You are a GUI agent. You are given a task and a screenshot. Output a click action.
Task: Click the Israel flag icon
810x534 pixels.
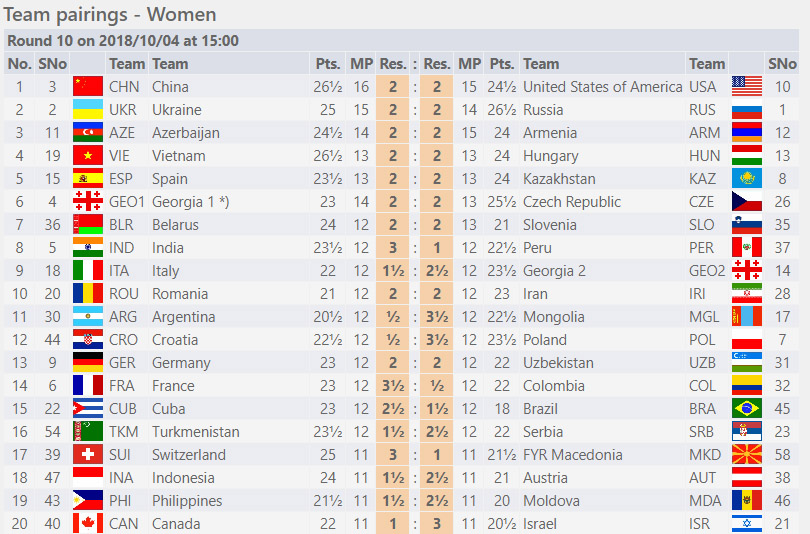(x=746, y=524)
